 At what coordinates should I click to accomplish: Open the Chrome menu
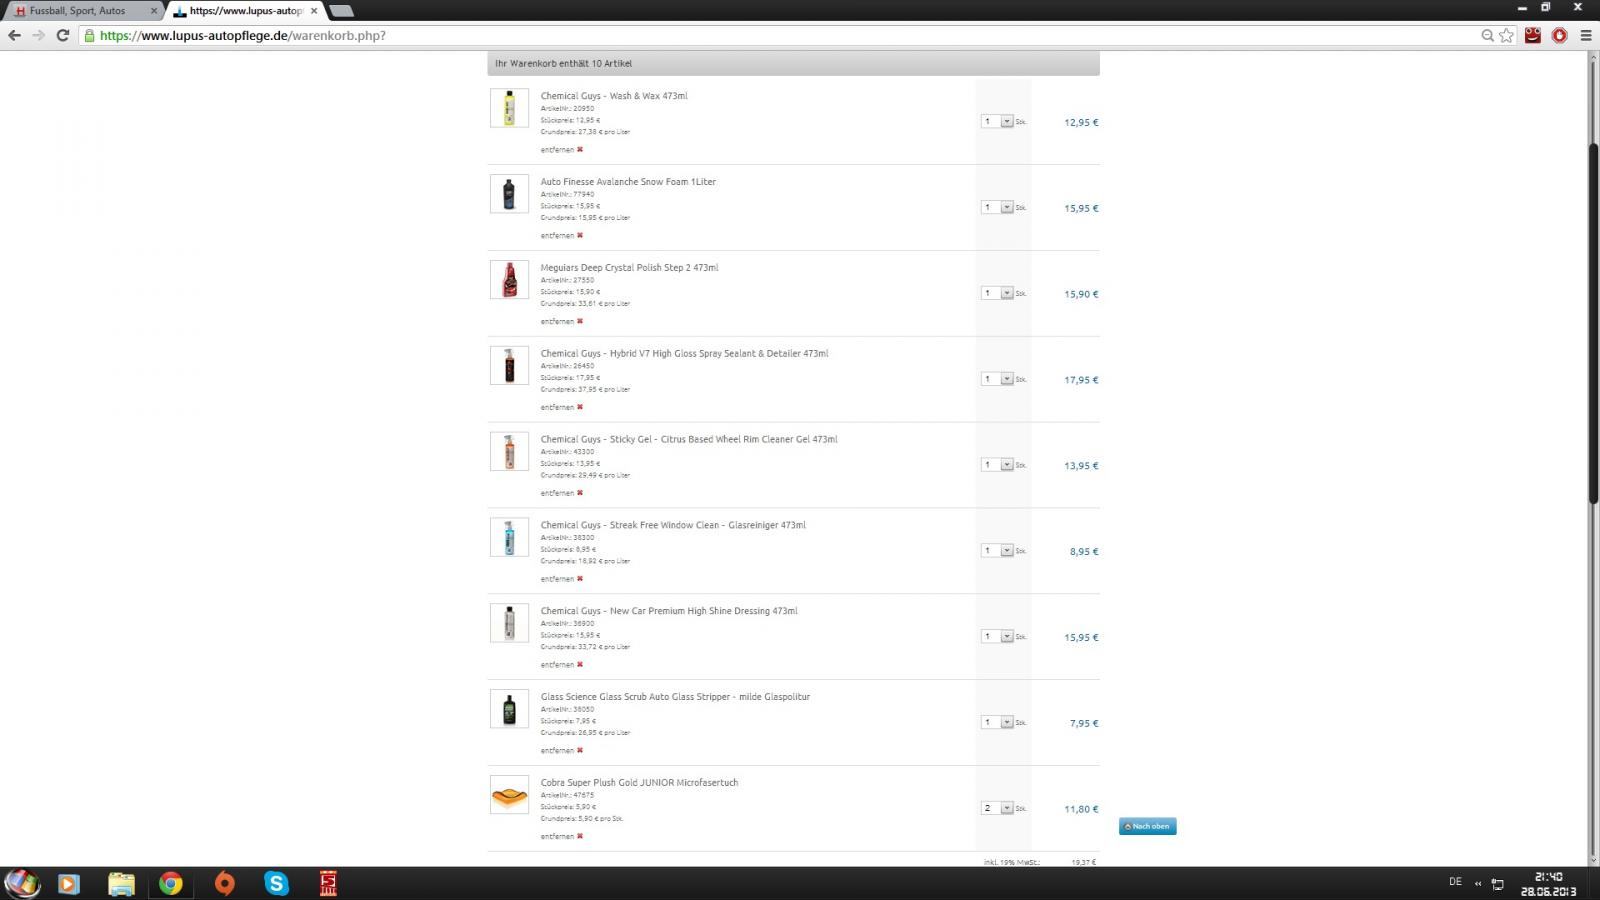pos(1586,35)
